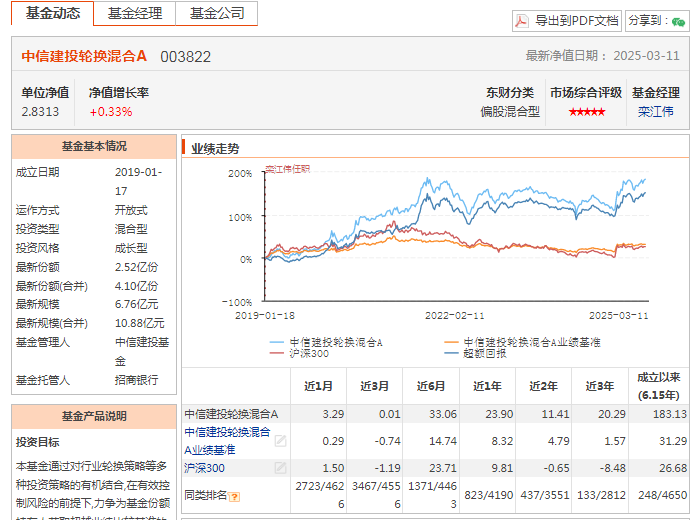The width and height of the screenshot is (697, 520).
Task: Open 中信建投轮换混合A业绩基准 link in table
Action: tap(227, 441)
